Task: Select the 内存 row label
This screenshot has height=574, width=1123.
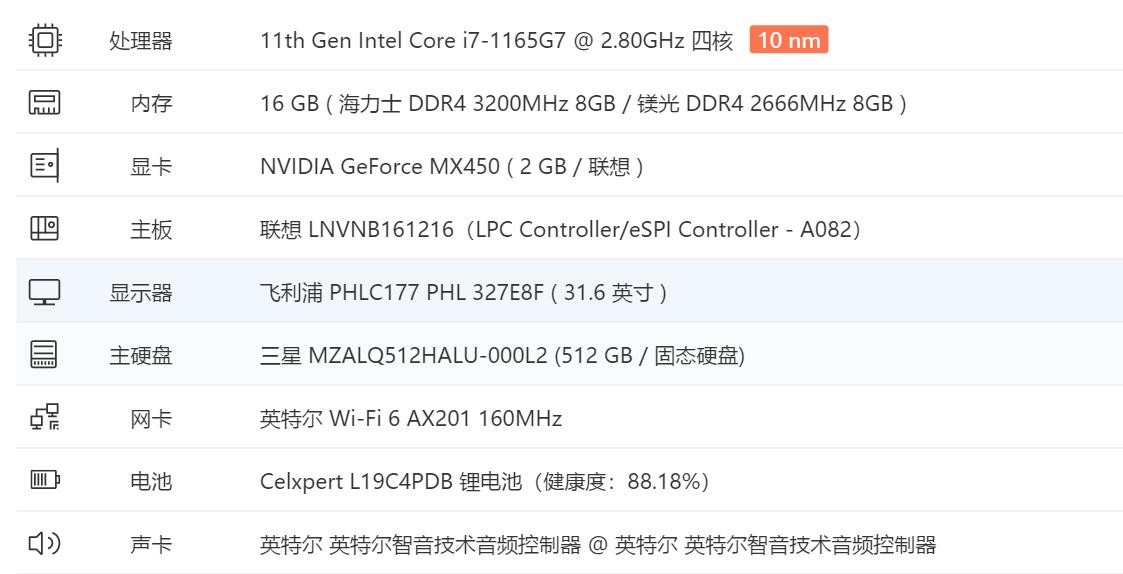Action: pos(151,104)
